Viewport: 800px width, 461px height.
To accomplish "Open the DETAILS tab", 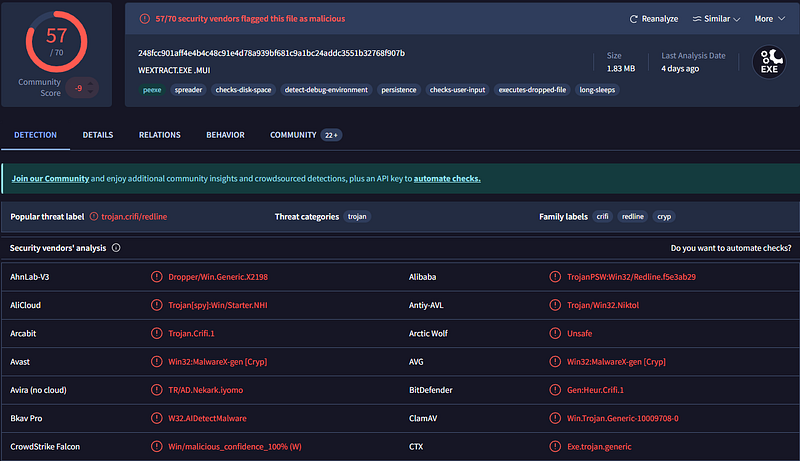I will [x=98, y=135].
